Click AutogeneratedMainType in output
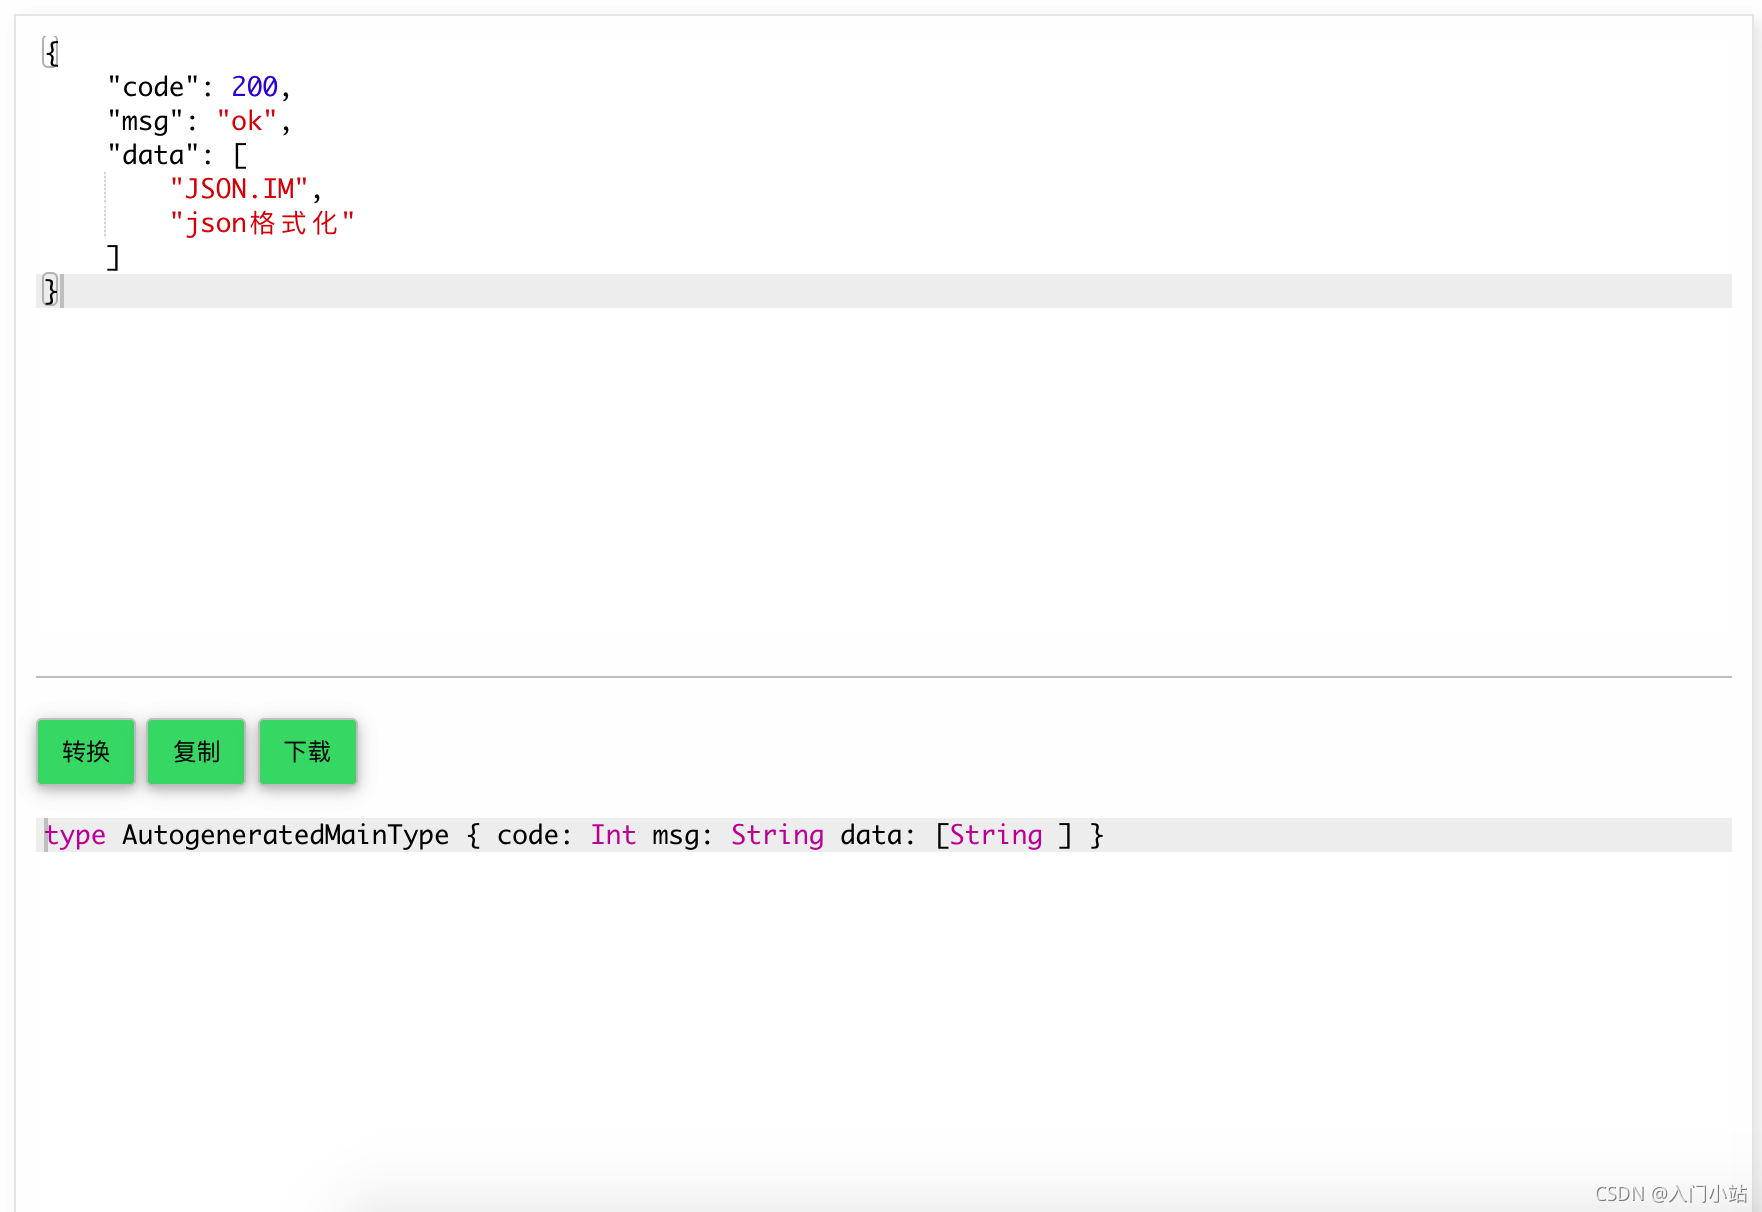Image resolution: width=1762 pixels, height=1212 pixels. point(286,835)
